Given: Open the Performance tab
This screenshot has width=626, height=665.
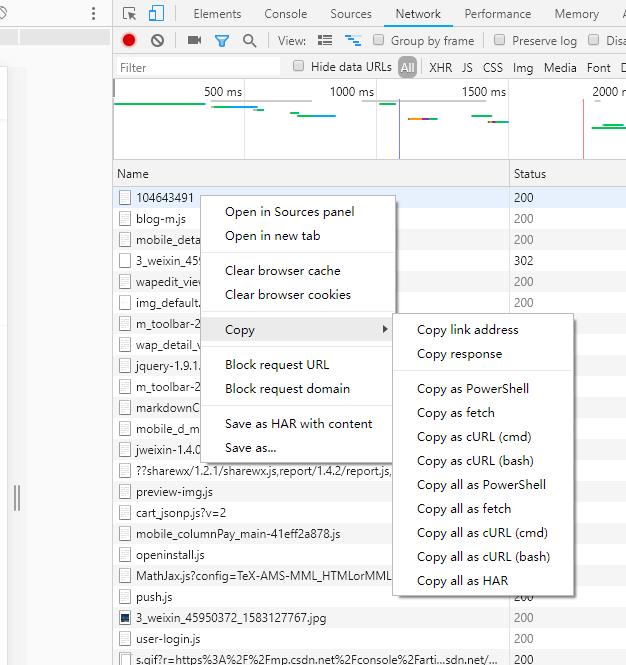Looking at the screenshot, I should (497, 14).
